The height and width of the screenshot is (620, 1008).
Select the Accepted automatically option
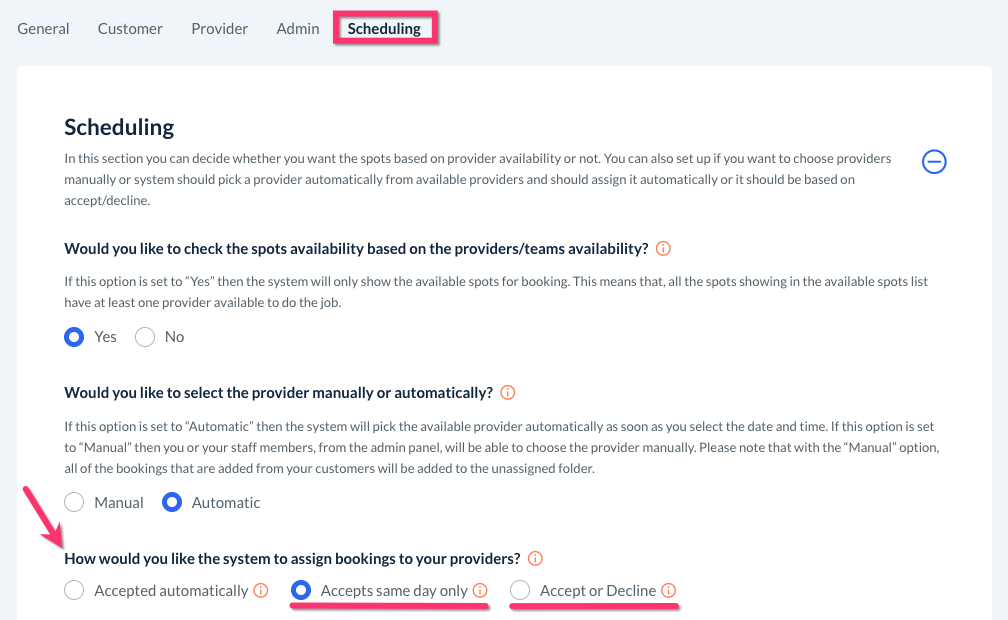click(74, 591)
